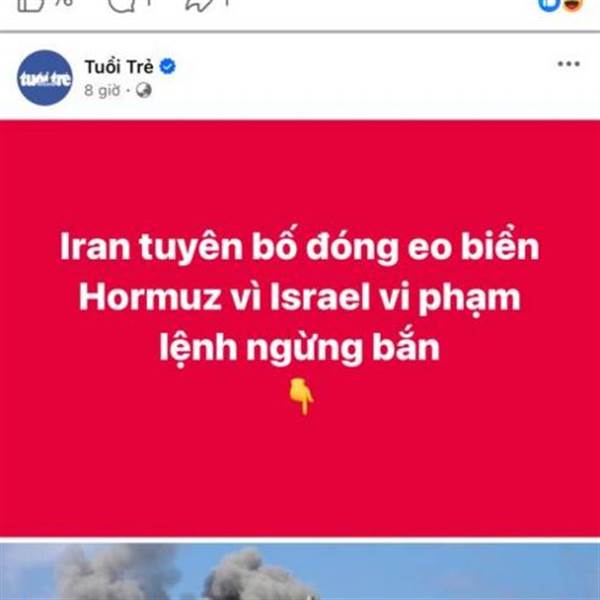Click the share count beside the arrow

[227, 2]
